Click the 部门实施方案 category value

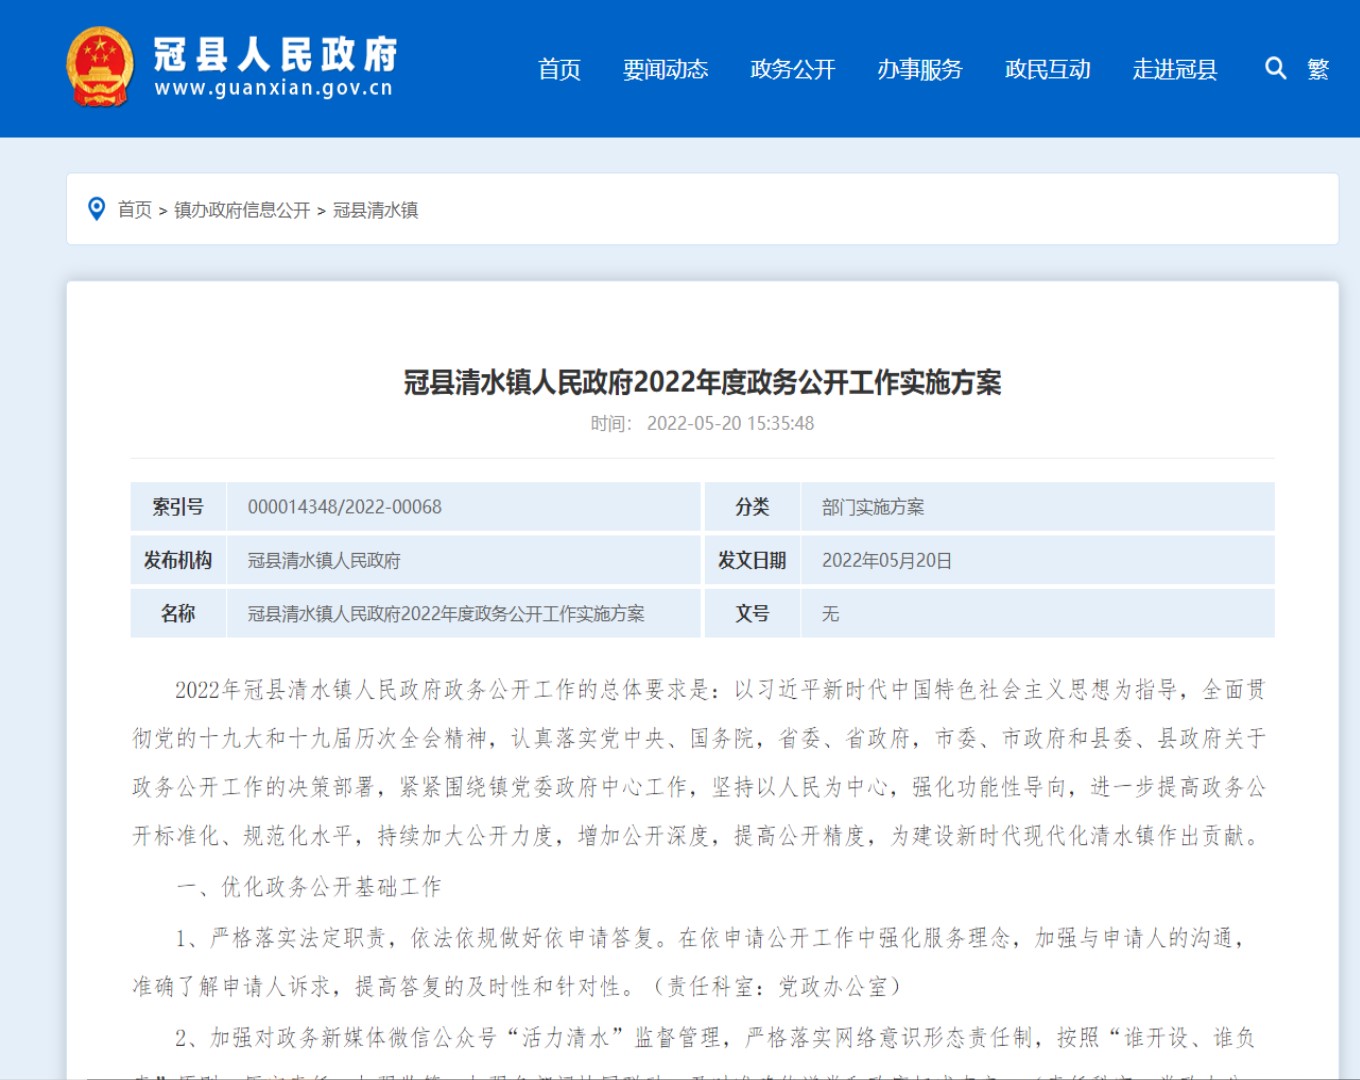point(873,507)
